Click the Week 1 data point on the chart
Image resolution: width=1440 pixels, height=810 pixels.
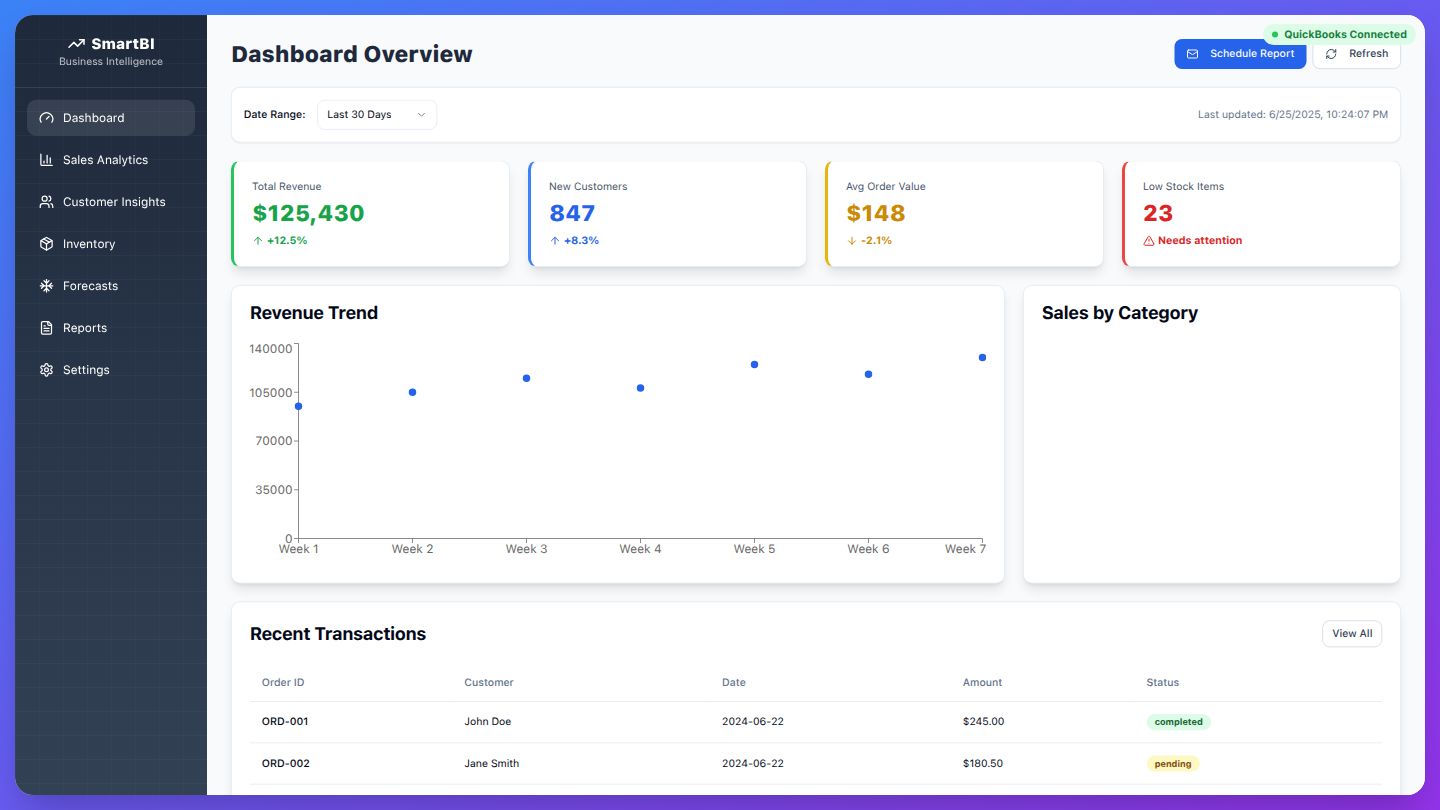coord(298,406)
